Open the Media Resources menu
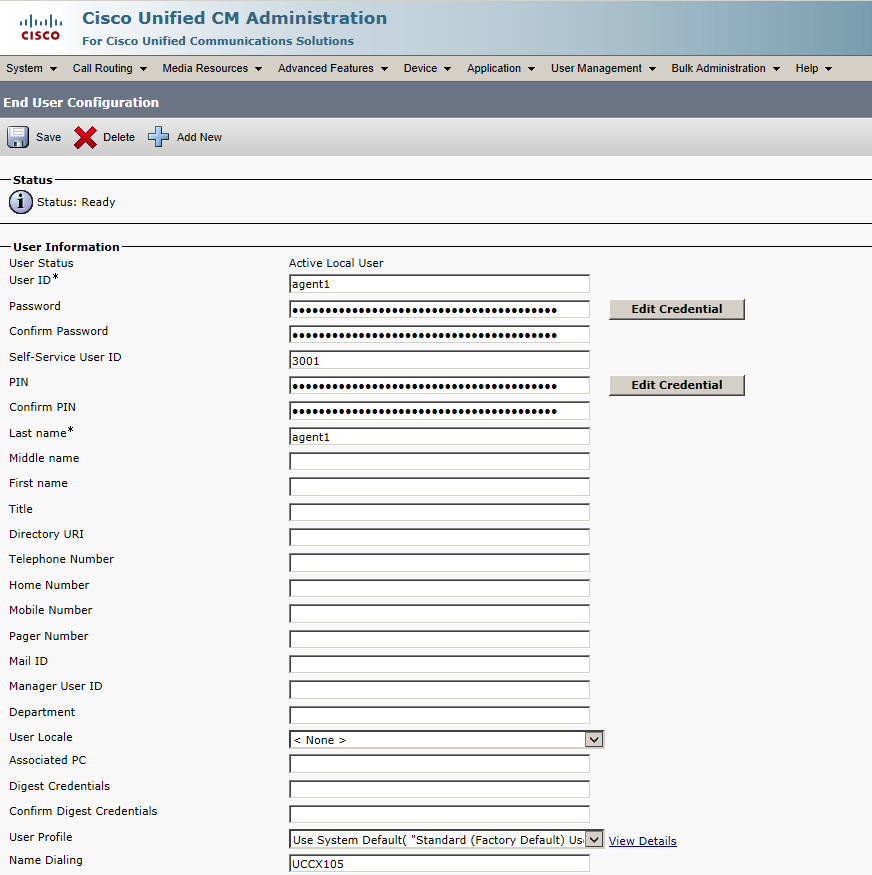This screenshot has height=875, width=872. [212, 68]
